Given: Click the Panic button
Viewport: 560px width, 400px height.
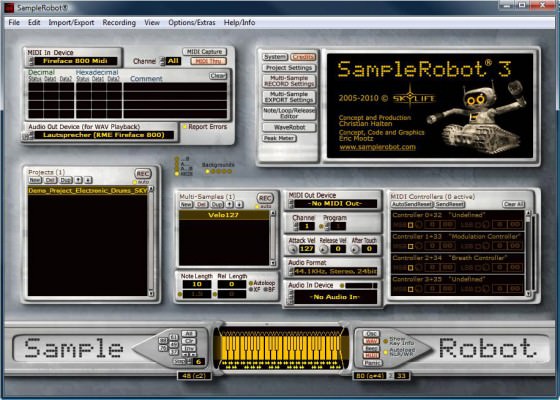Looking at the screenshot, I should [372, 363].
